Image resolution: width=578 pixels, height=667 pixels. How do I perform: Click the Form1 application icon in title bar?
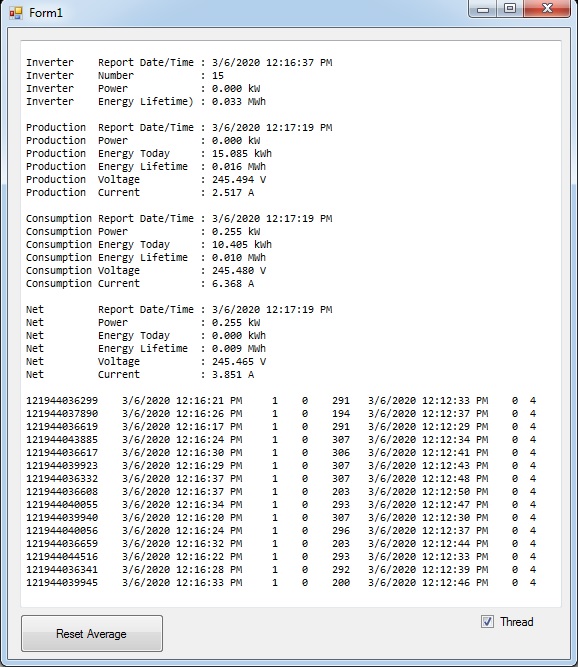pyautogui.click(x=16, y=13)
